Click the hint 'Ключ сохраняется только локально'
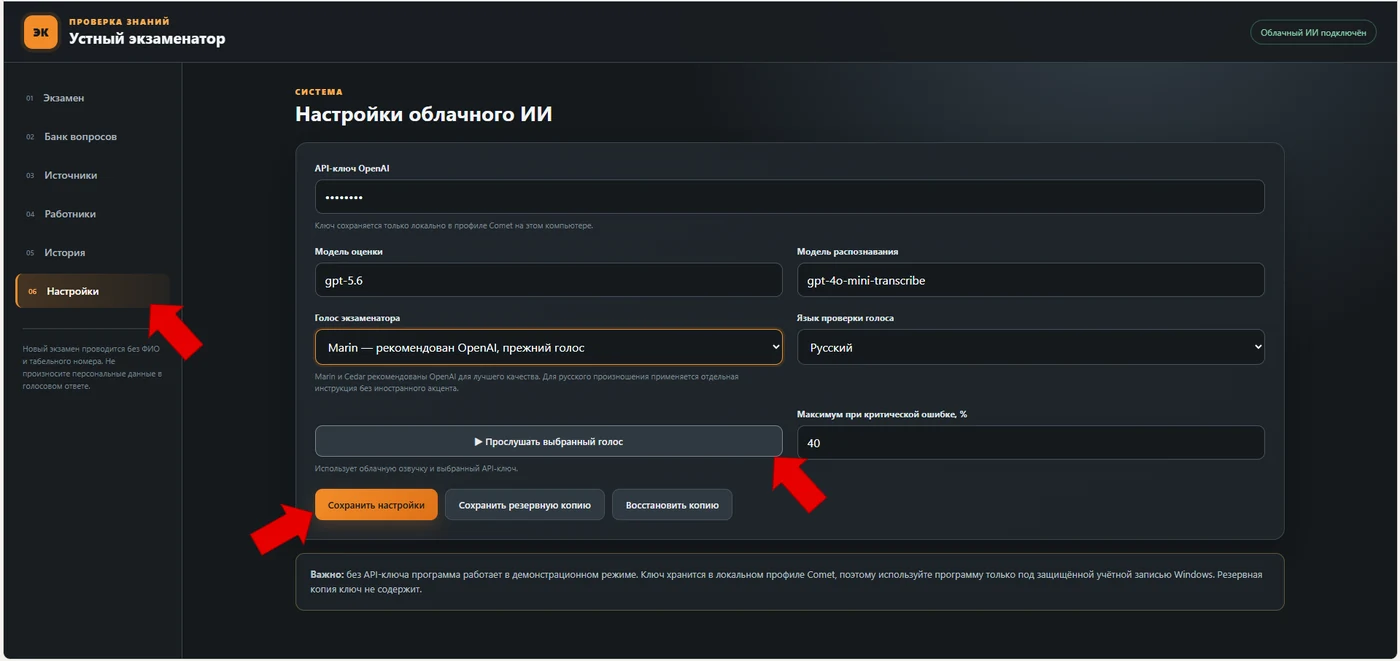The height and width of the screenshot is (661, 1400). click(454, 226)
